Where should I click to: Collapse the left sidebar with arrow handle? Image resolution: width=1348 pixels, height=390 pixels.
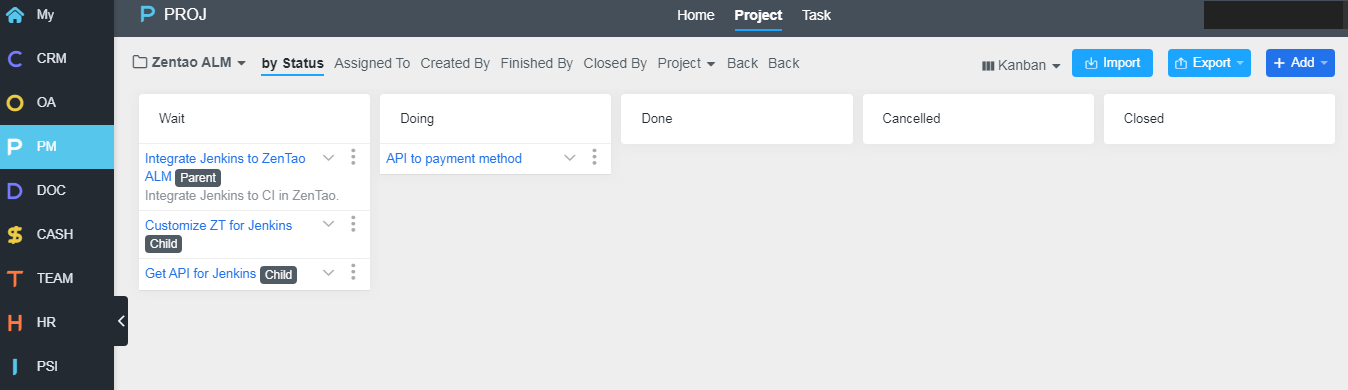[x=121, y=321]
